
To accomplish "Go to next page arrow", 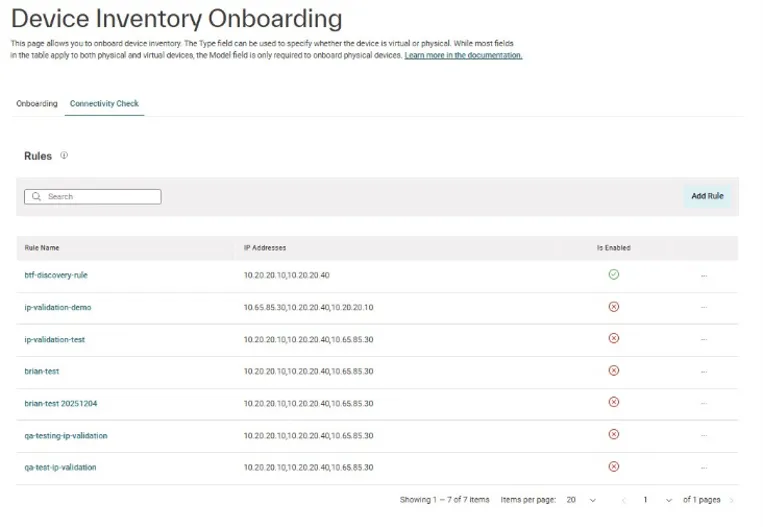I will 731,500.
